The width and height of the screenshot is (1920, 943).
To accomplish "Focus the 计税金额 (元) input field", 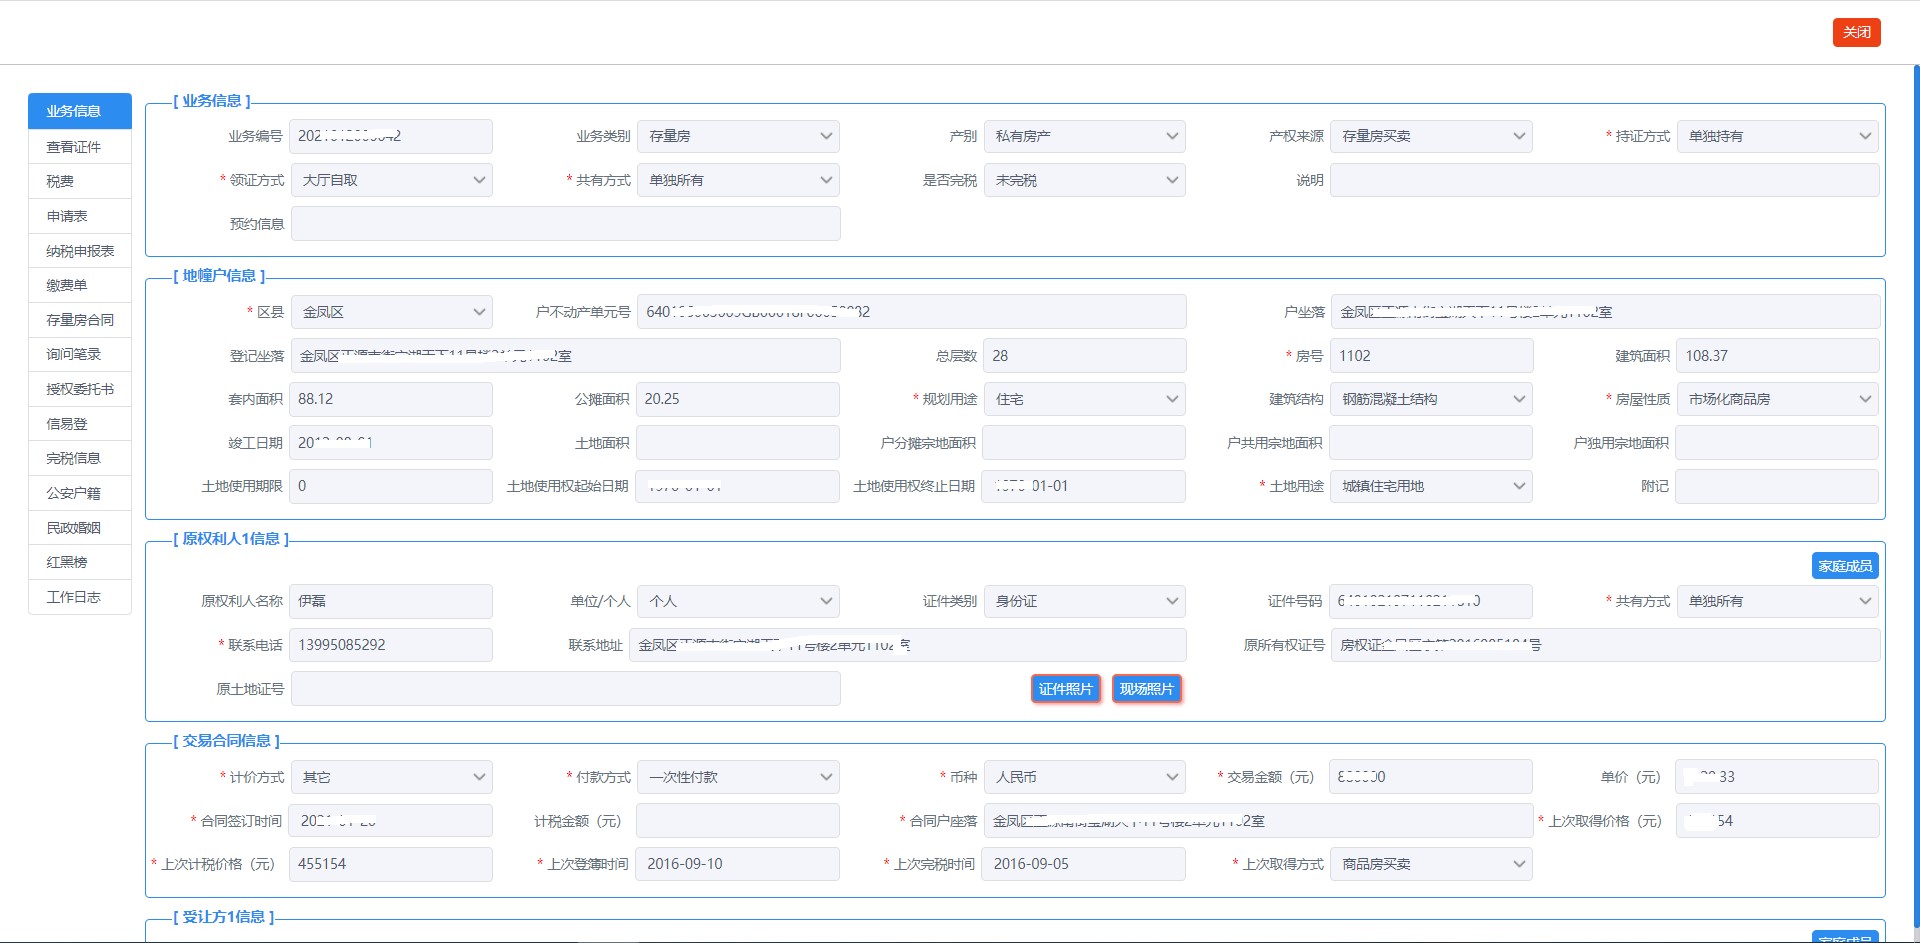I will click(738, 821).
